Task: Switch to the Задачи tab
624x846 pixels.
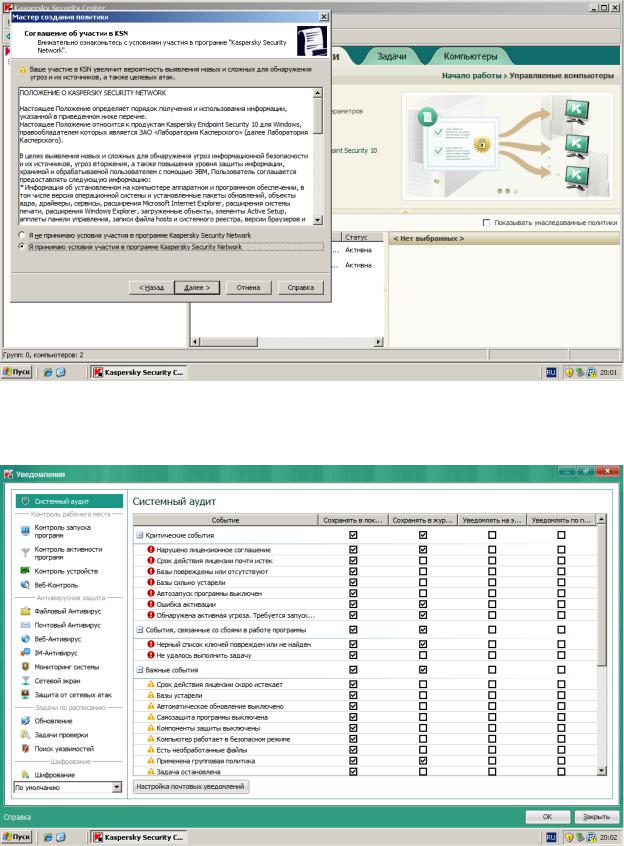Action: click(x=392, y=56)
